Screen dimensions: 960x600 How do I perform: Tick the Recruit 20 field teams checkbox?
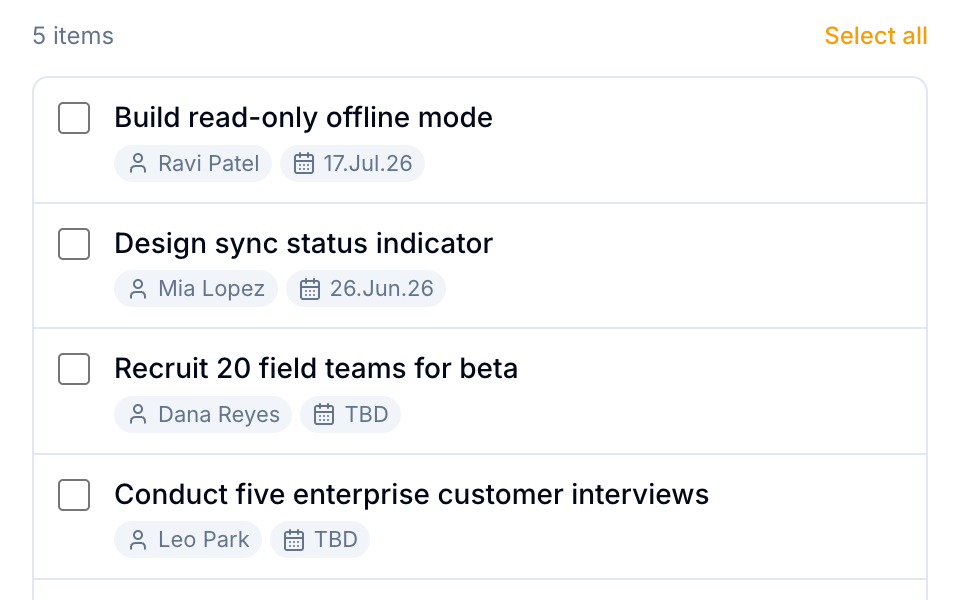click(x=74, y=369)
